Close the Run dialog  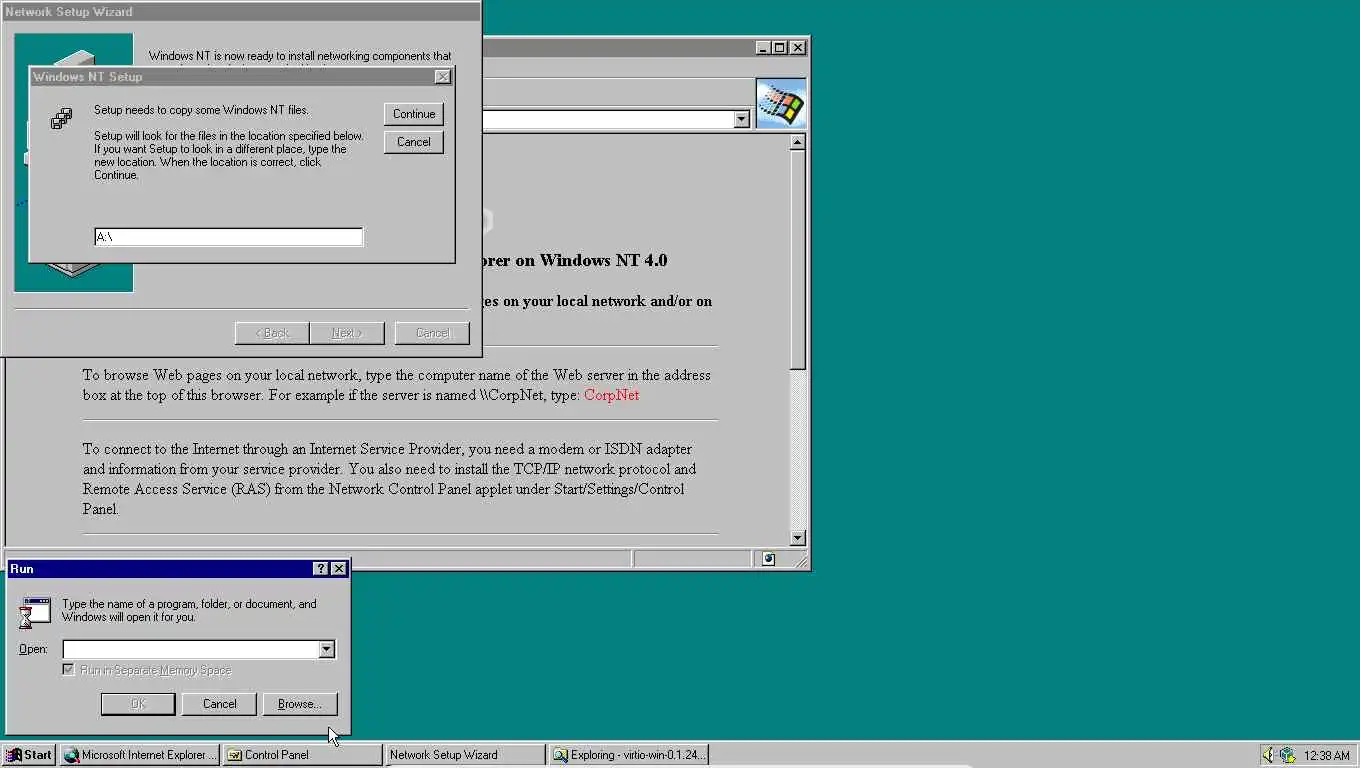tap(338, 568)
